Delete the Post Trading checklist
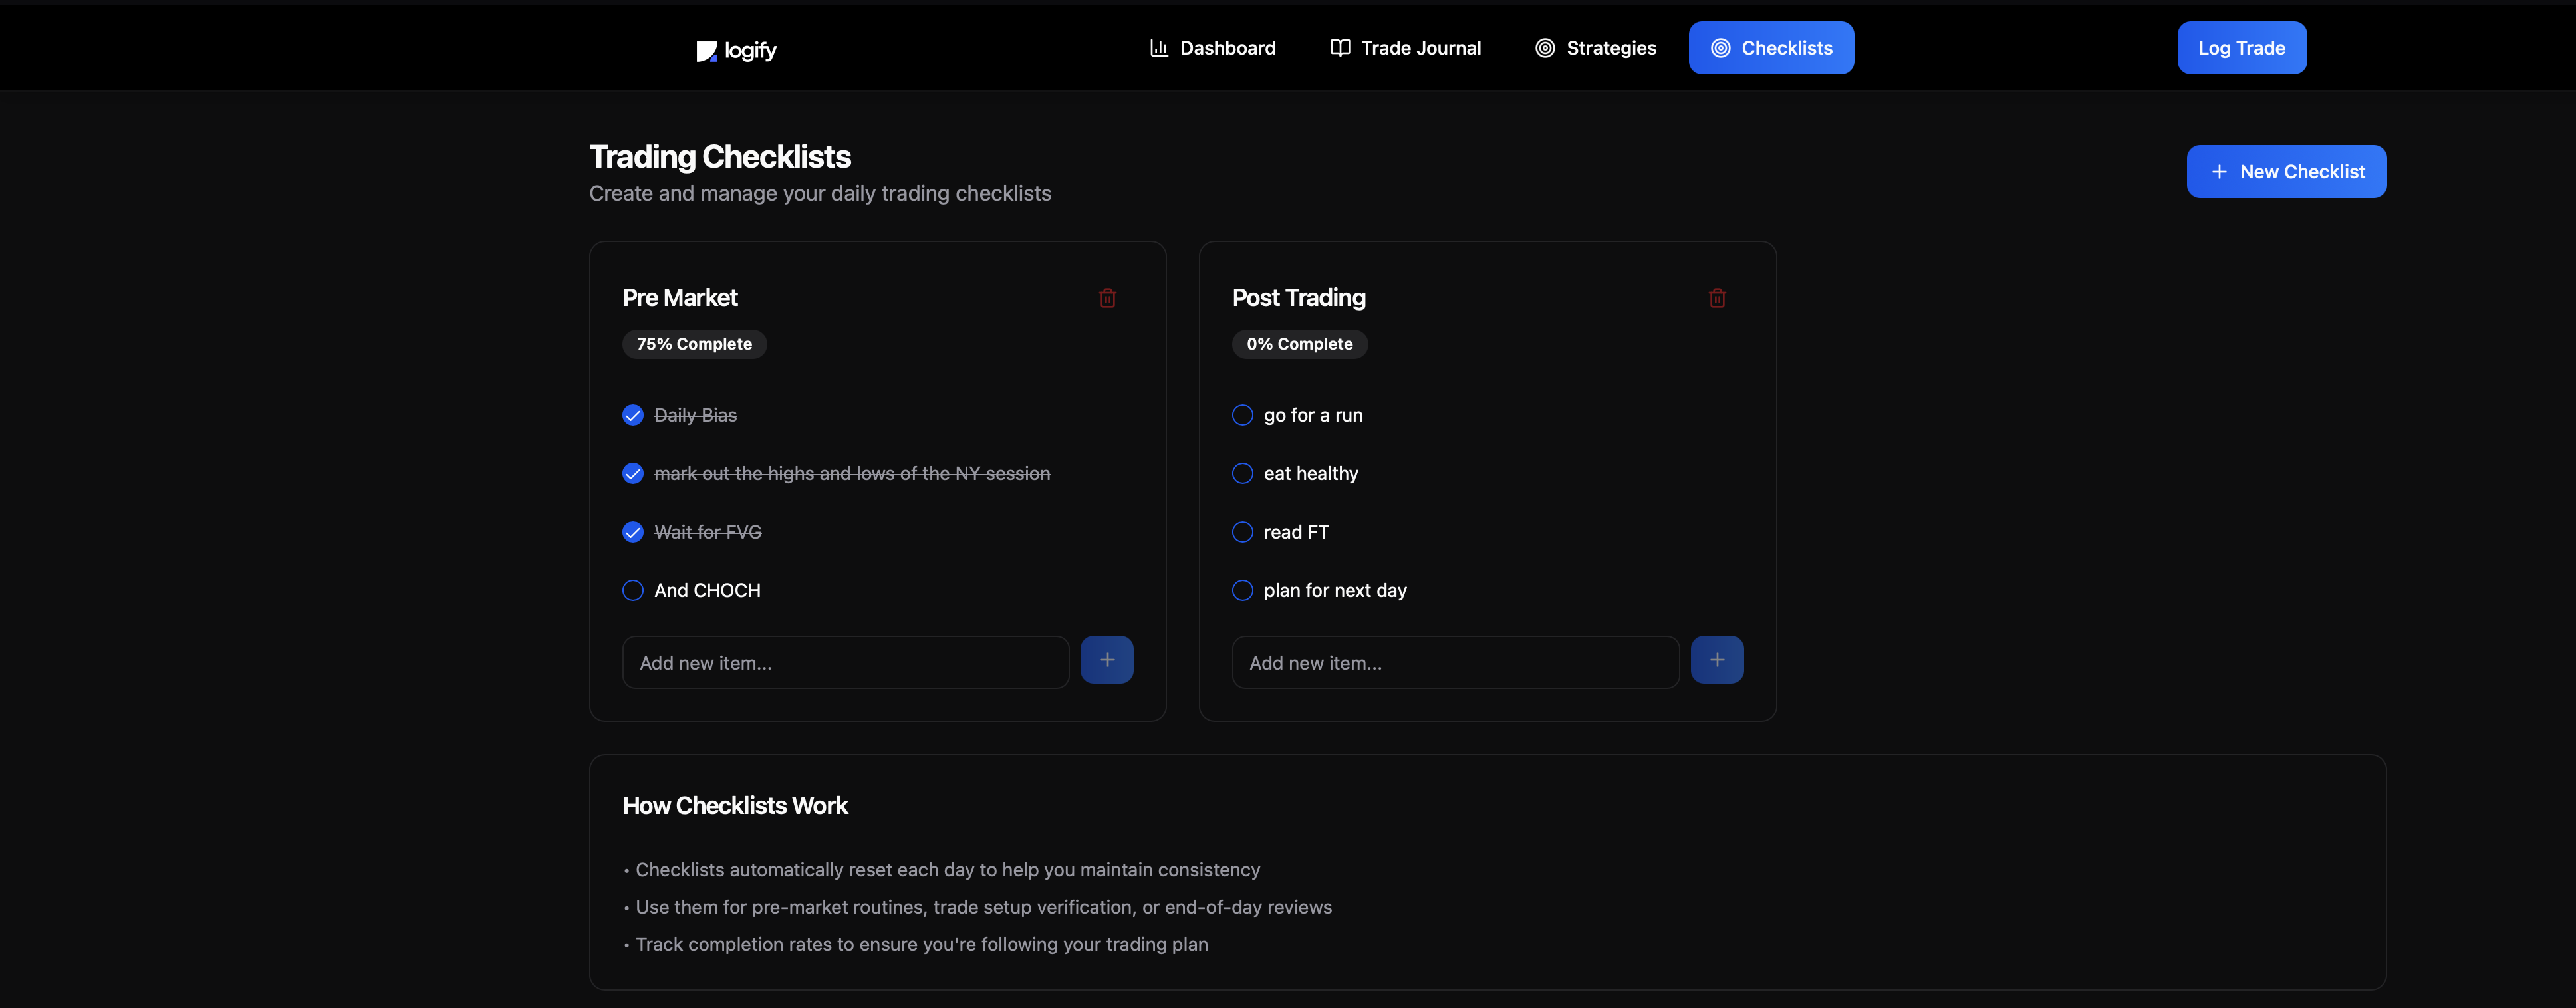 coord(1717,298)
